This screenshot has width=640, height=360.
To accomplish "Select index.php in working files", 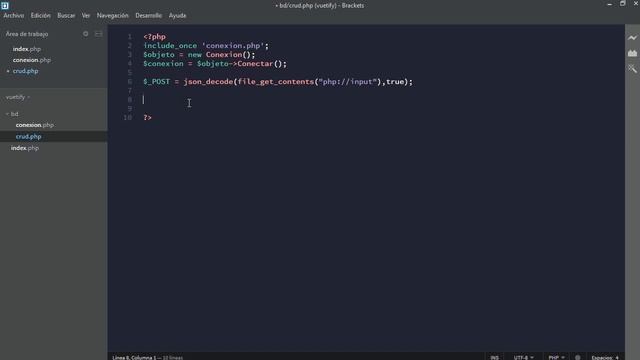I will pyautogui.click(x=27, y=49).
